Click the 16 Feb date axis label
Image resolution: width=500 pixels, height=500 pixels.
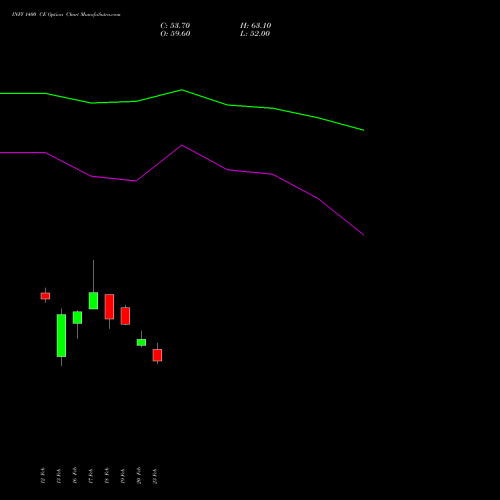pos(74,476)
